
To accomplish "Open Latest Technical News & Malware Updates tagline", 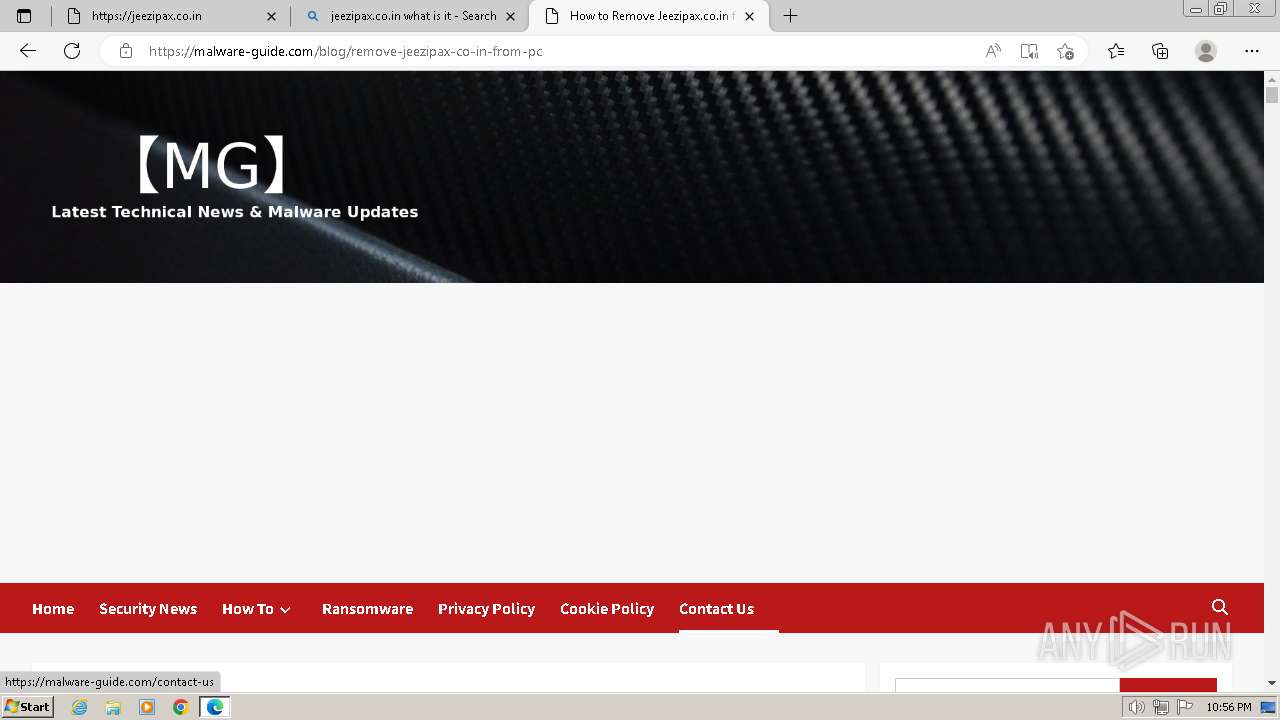I will tap(235, 212).
